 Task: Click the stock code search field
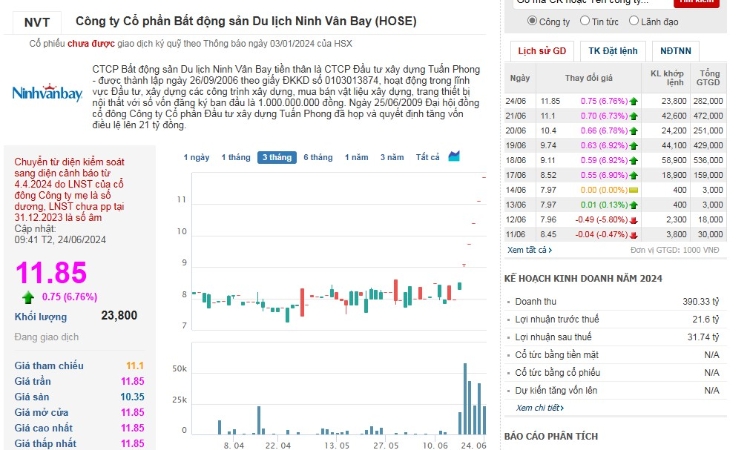592,2
